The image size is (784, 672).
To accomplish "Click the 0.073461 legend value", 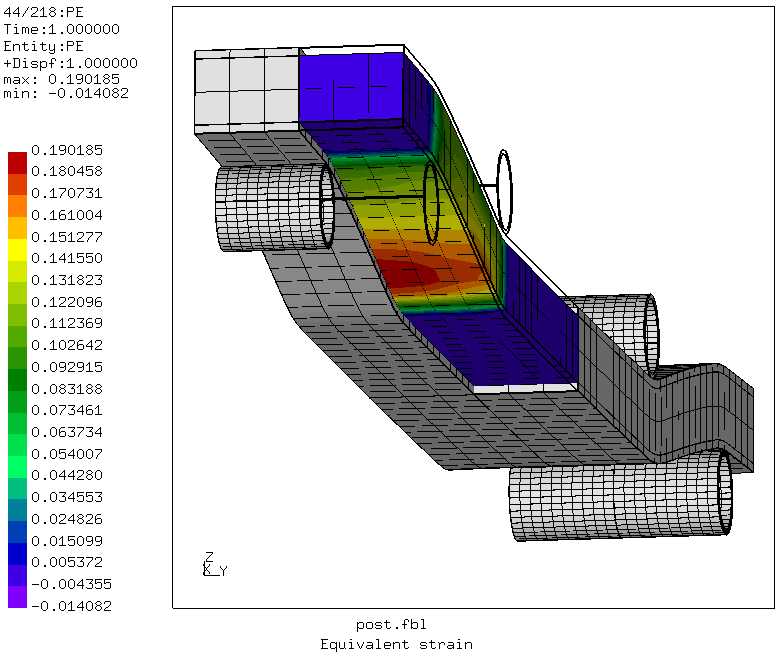I will (x=67, y=410).
